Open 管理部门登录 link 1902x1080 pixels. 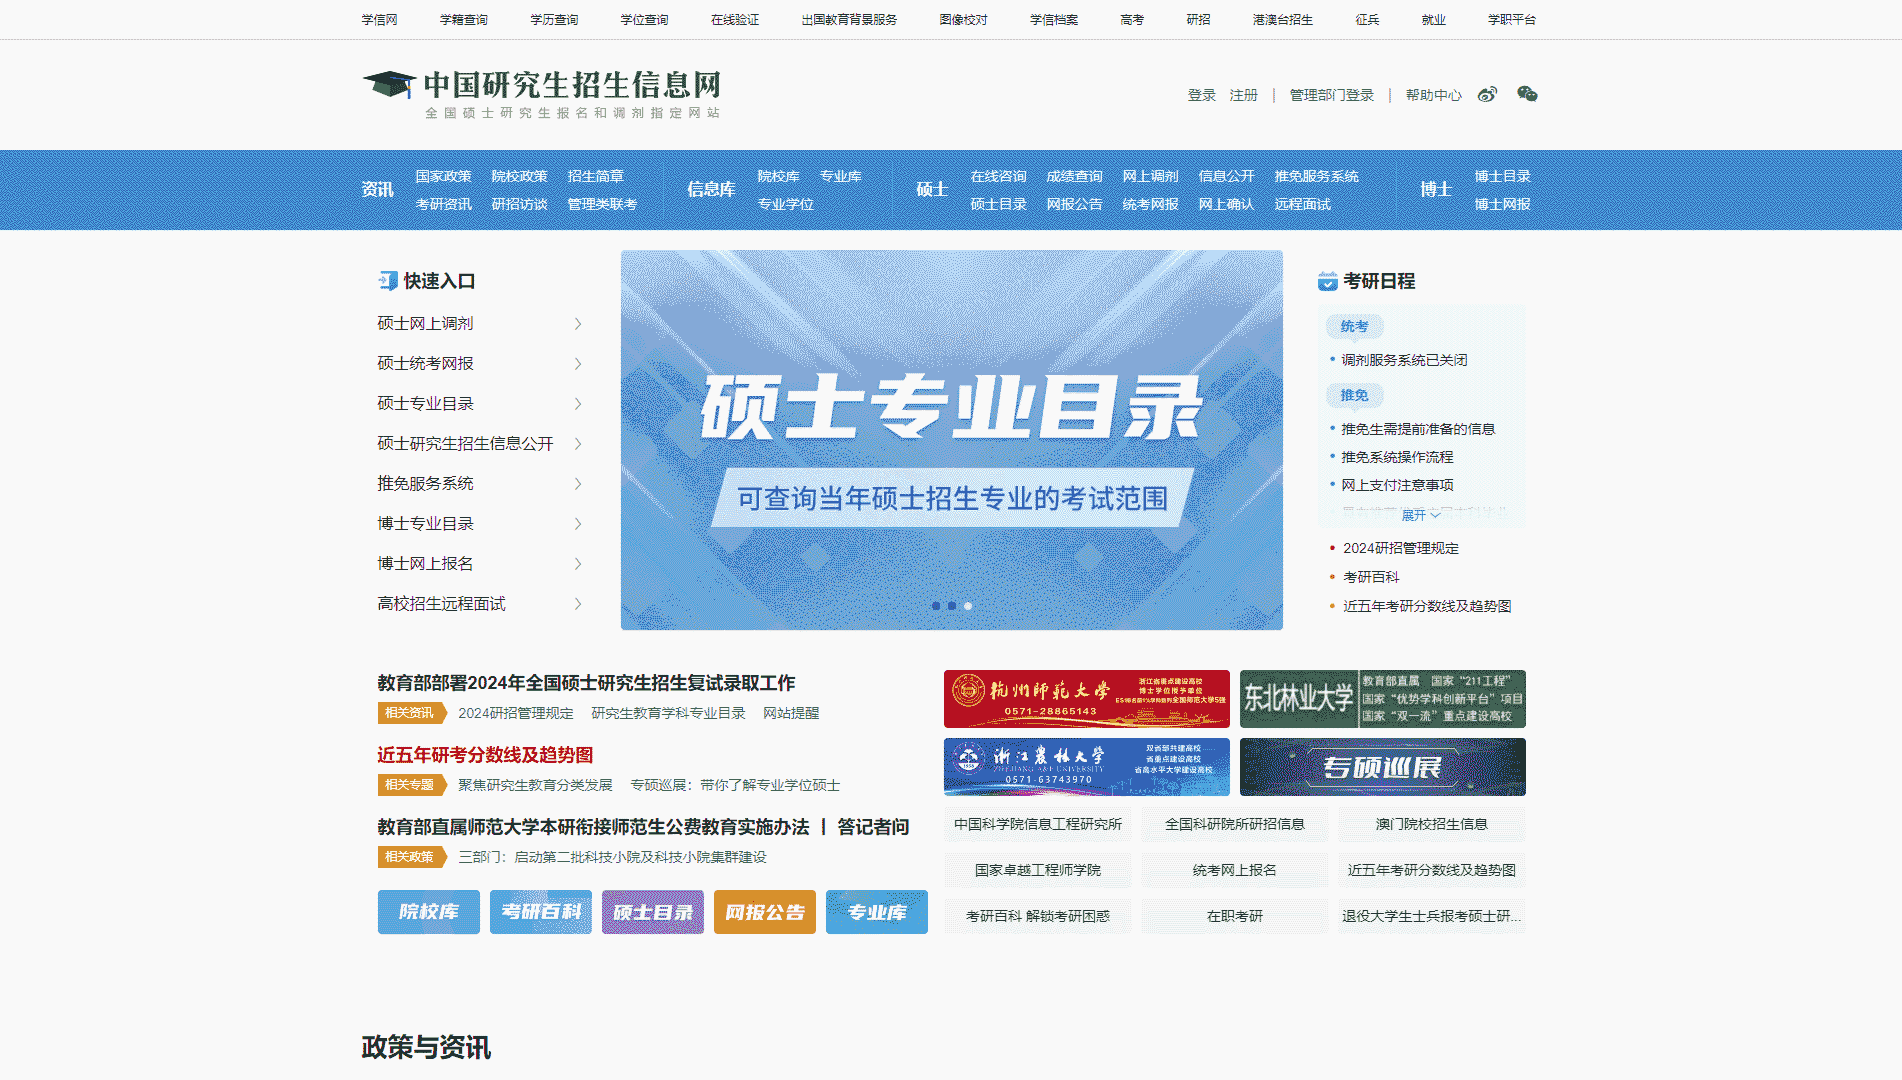coord(1332,95)
